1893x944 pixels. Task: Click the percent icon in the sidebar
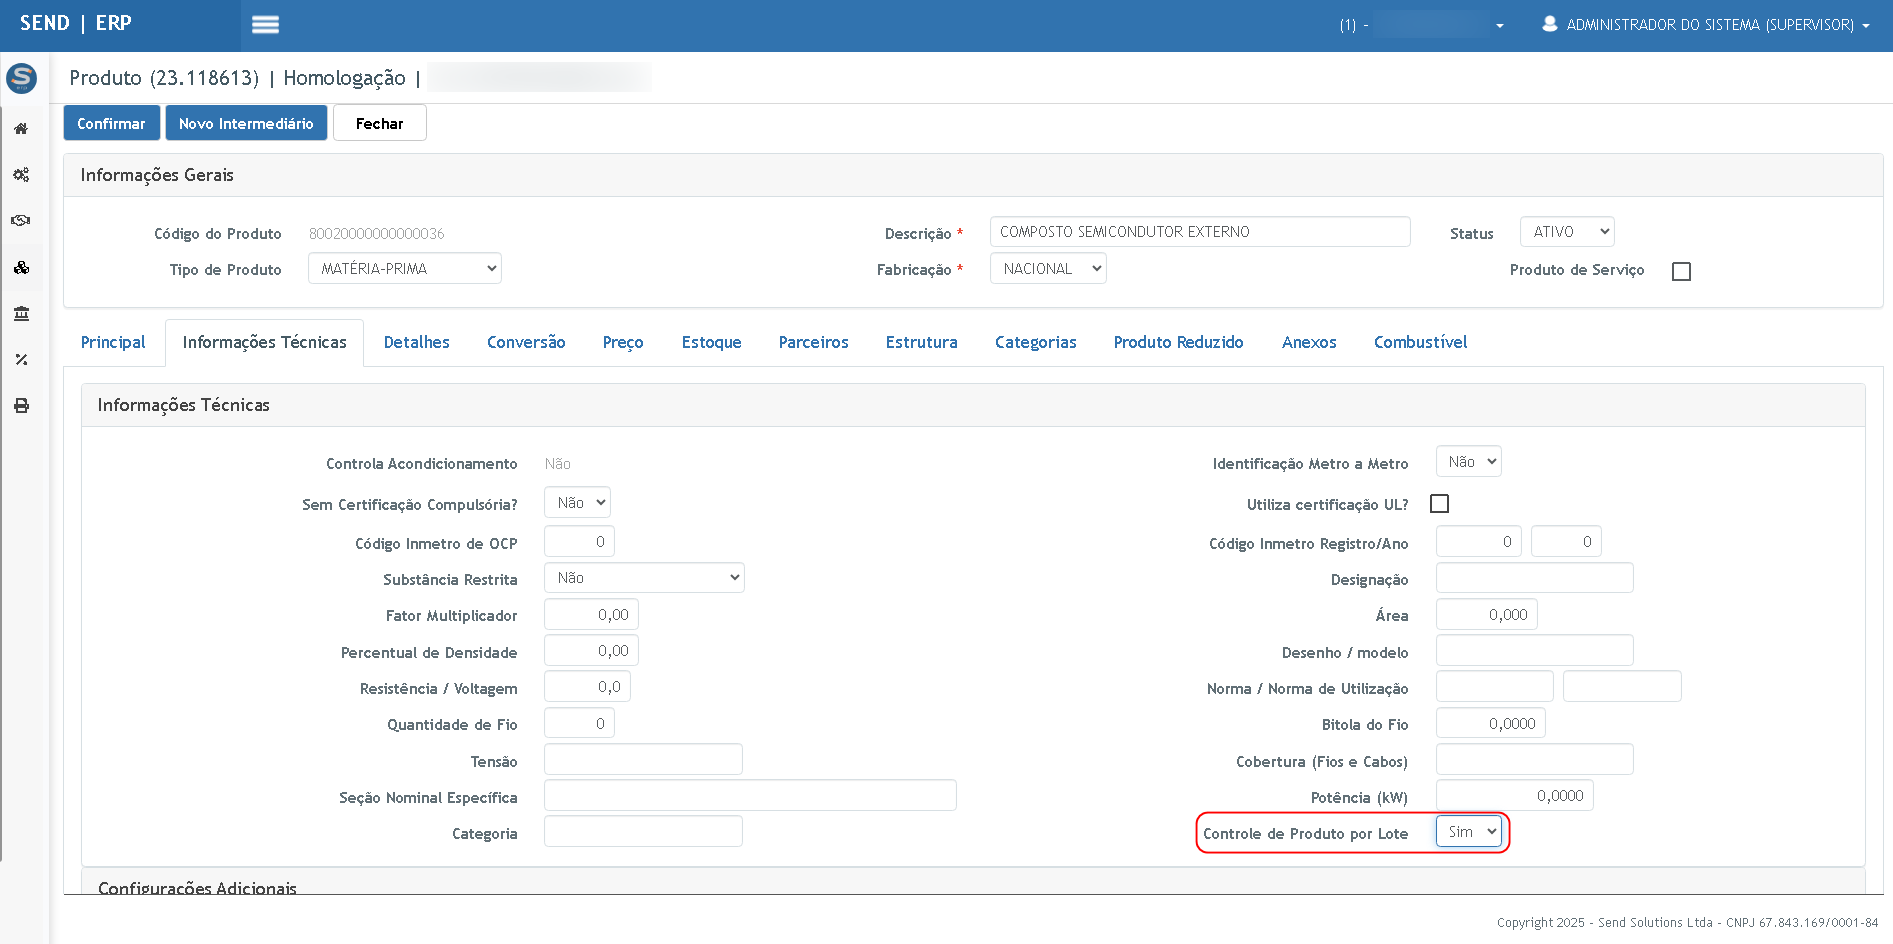21,360
